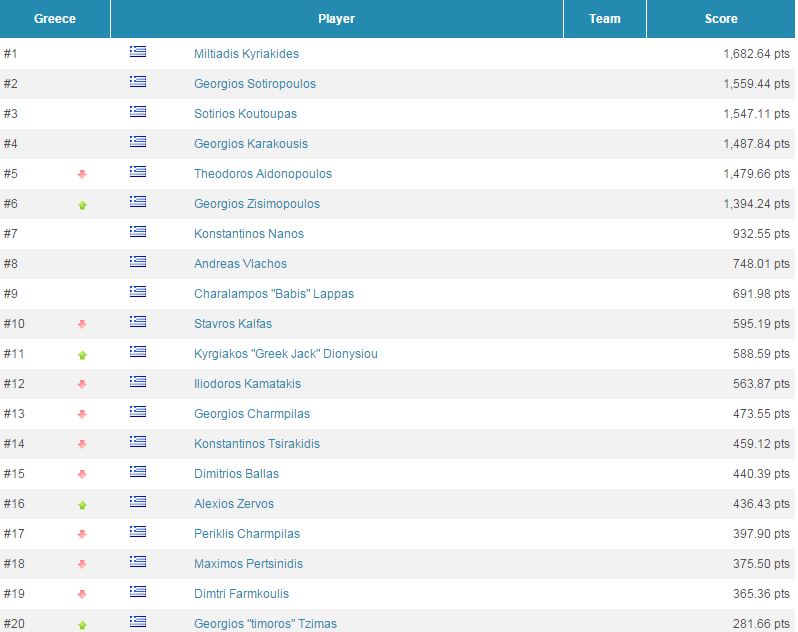Click Greek flag beside Andreas Vlachos
798x632 pixels.
click(x=138, y=262)
